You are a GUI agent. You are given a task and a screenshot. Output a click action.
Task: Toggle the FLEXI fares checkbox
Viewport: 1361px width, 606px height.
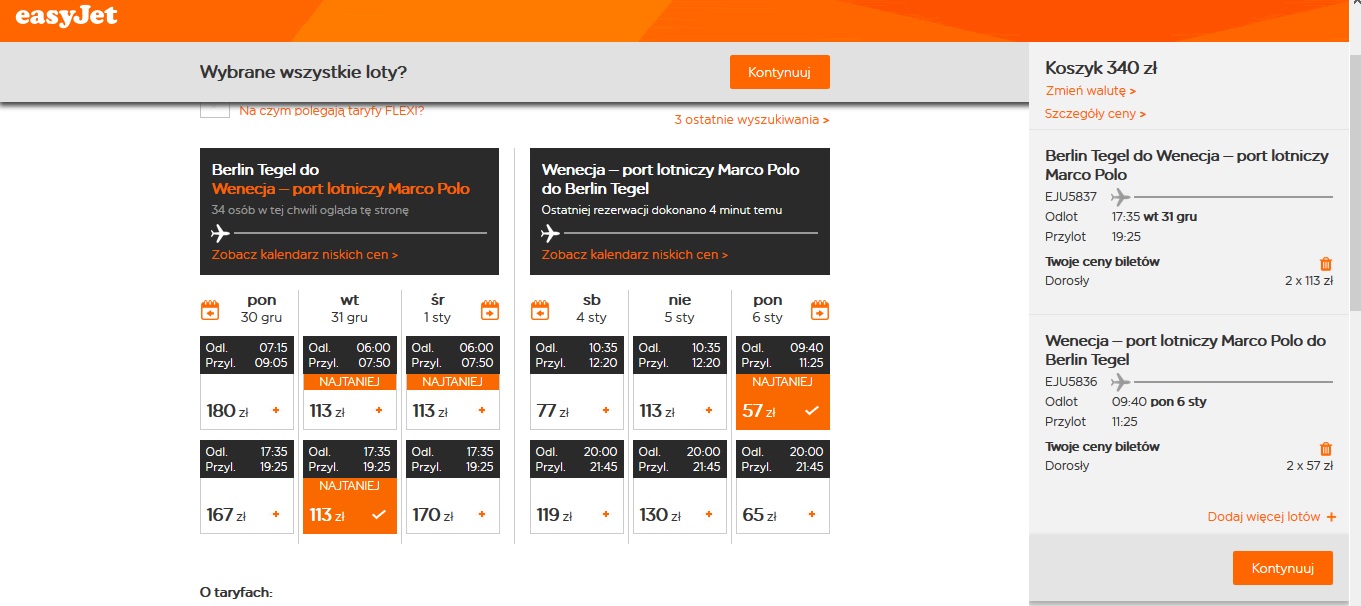tap(215, 110)
